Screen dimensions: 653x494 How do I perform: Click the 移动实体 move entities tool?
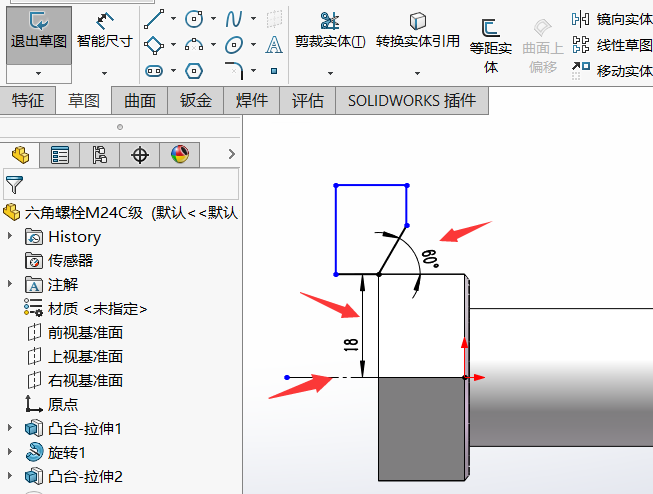[x=612, y=71]
